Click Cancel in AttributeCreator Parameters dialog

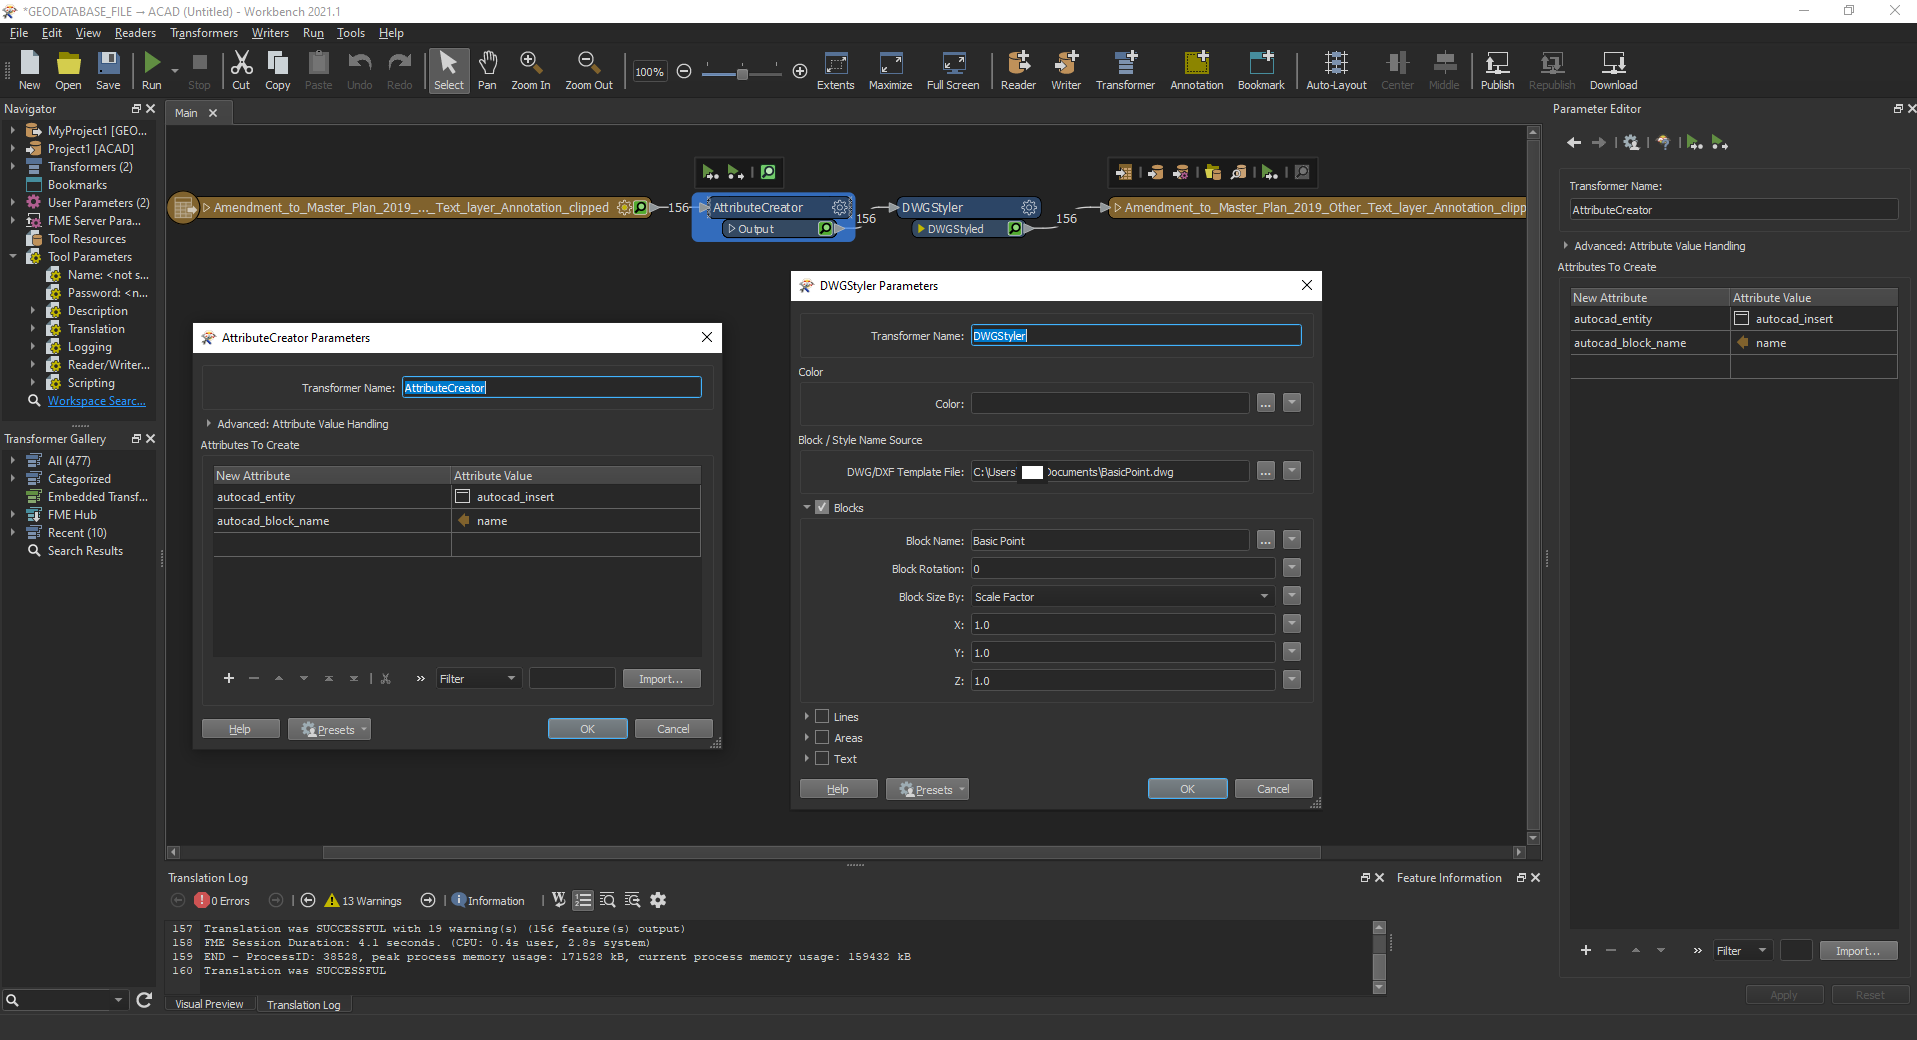(673, 729)
